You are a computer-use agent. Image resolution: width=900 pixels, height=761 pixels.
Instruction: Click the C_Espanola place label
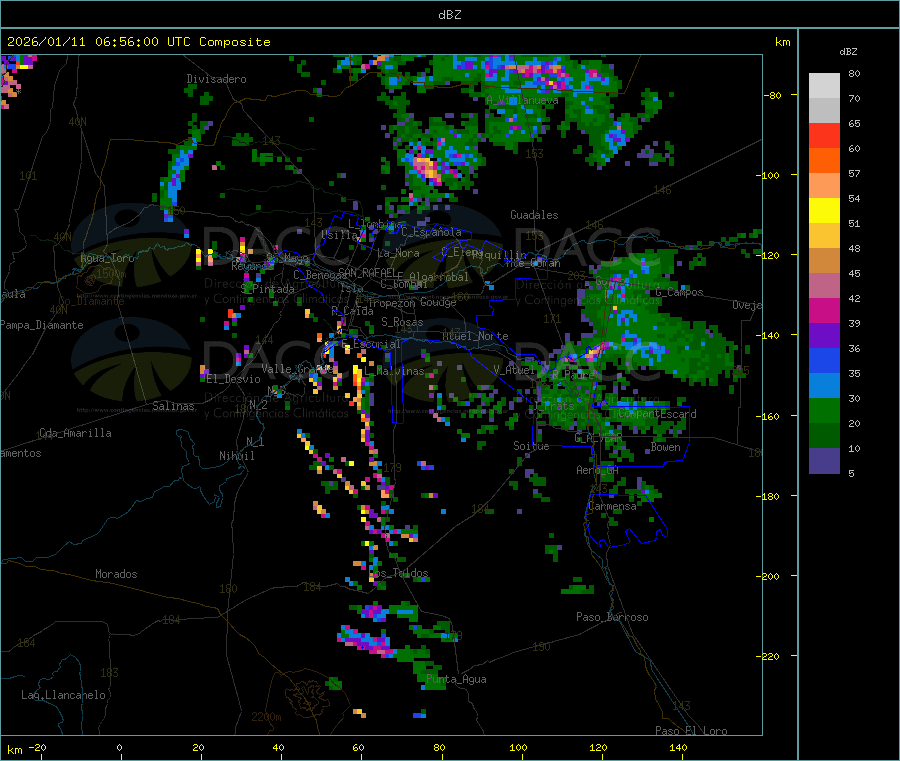tap(431, 232)
